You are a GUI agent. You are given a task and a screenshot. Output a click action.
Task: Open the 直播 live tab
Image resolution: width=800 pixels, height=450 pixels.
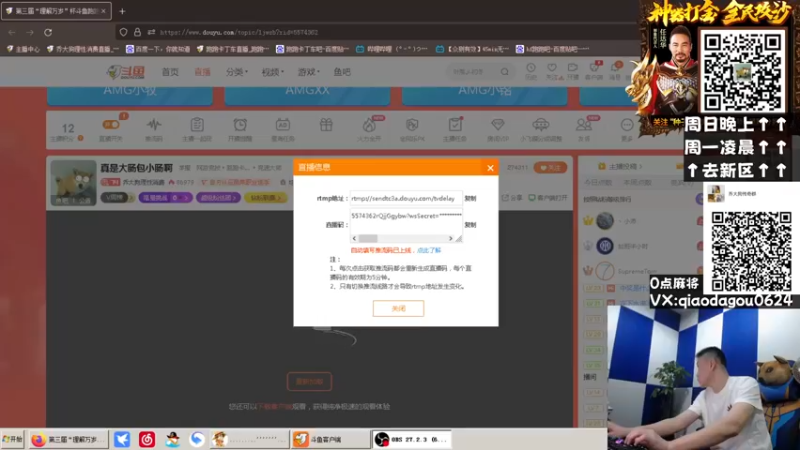pyautogui.click(x=202, y=72)
